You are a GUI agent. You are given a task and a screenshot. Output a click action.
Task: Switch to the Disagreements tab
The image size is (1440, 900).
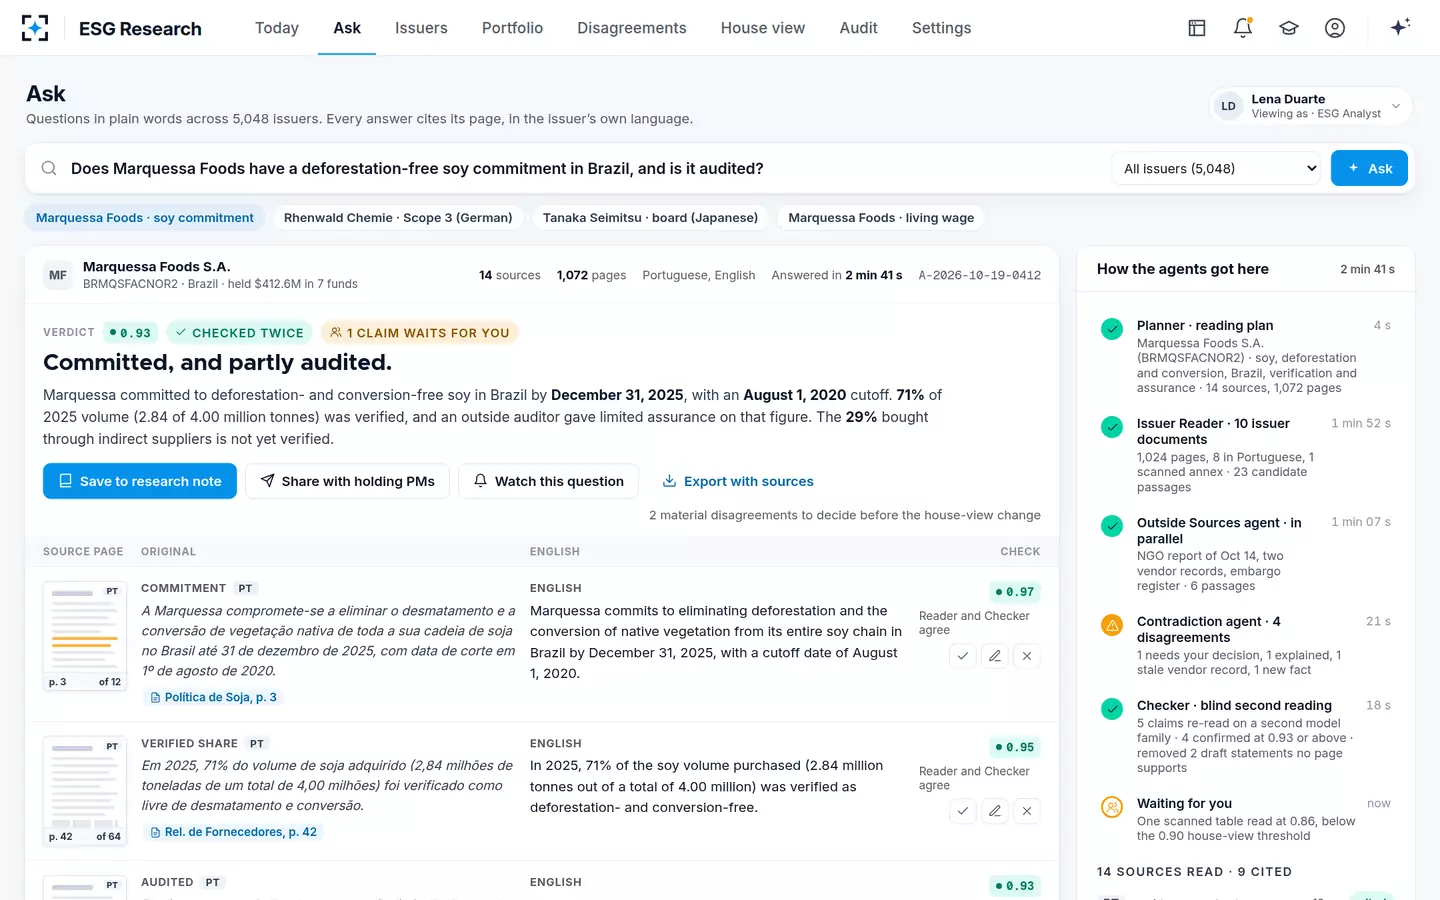tap(632, 28)
